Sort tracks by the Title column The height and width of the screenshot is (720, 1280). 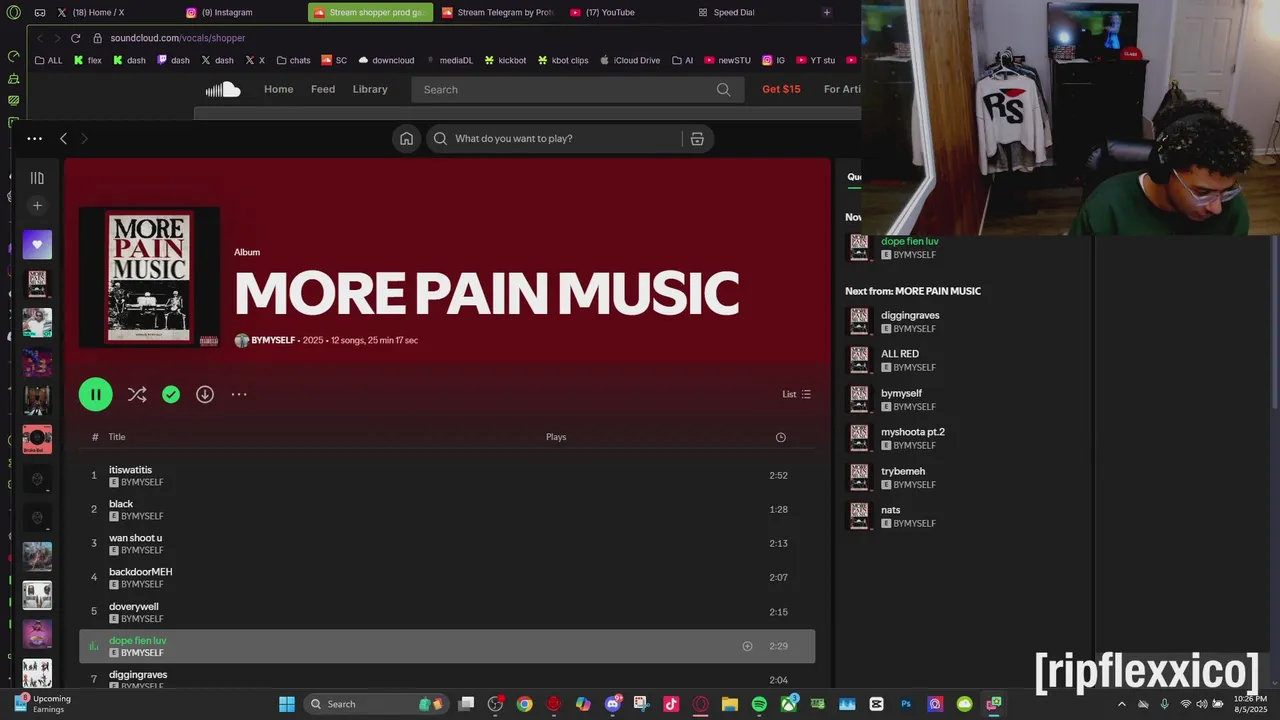coord(117,437)
